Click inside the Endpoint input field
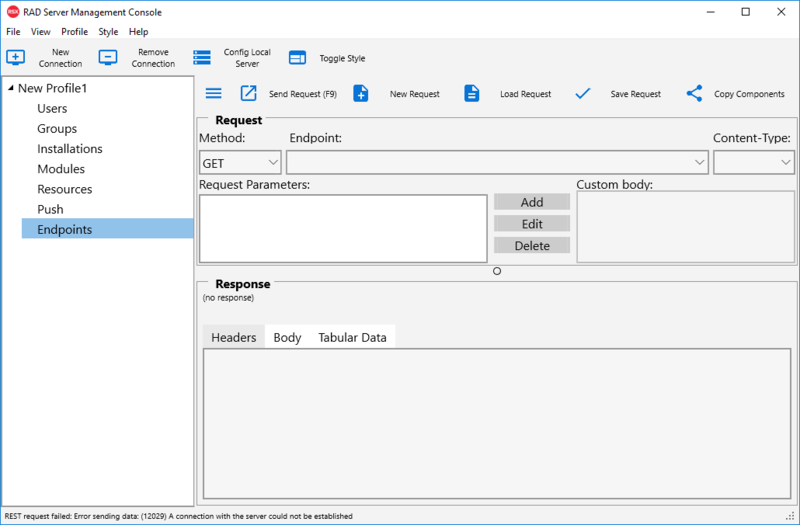Viewport: 800px width, 525px height. point(489,163)
